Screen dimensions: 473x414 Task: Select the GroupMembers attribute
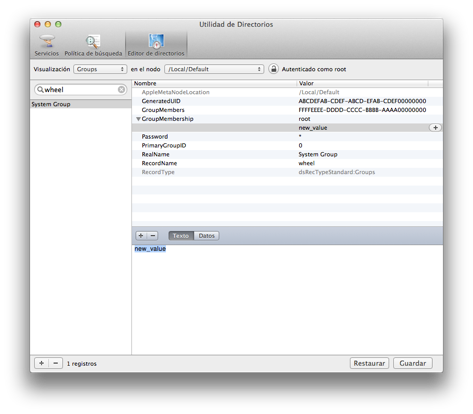163,110
